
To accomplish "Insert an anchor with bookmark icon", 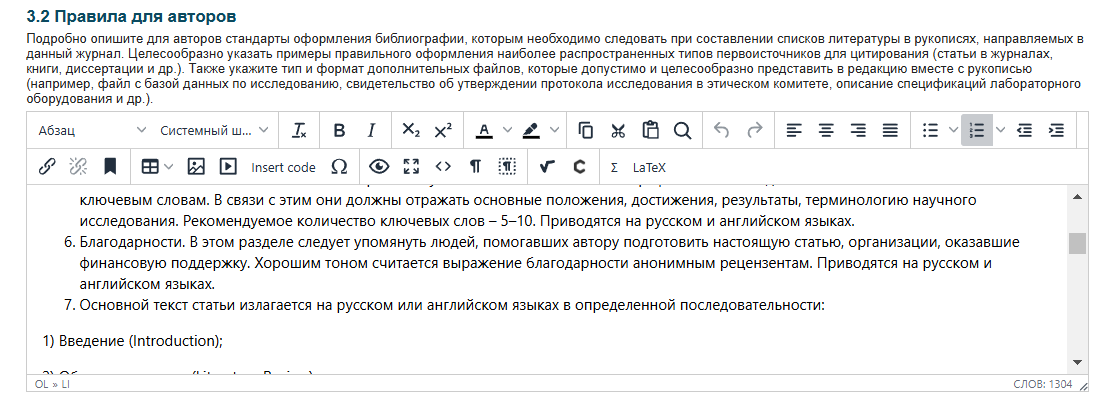I will [x=111, y=167].
